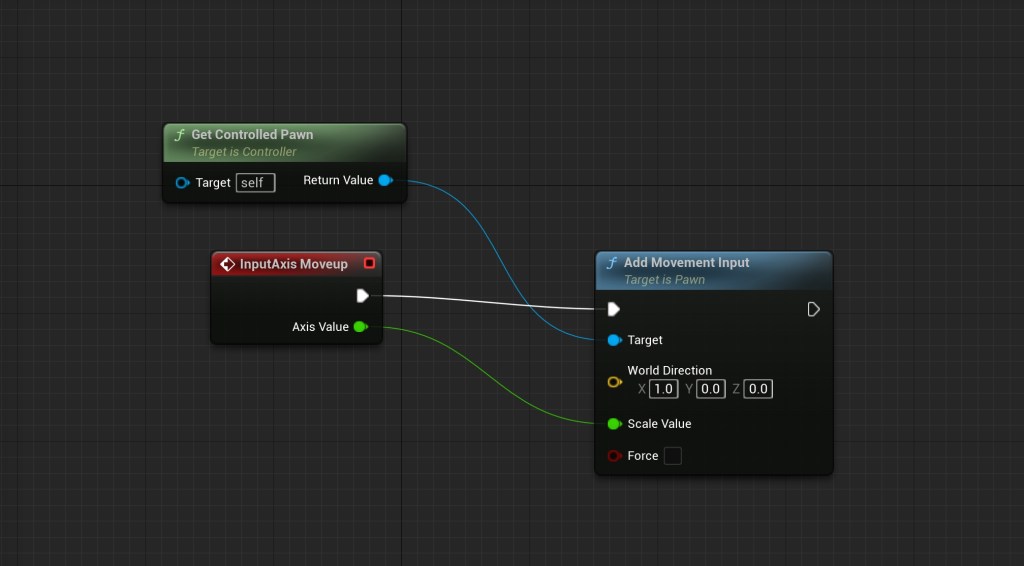
Task: Click the red delegate square on InputAxis Moveup
Action: pyautogui.click(x=369, y=263)
